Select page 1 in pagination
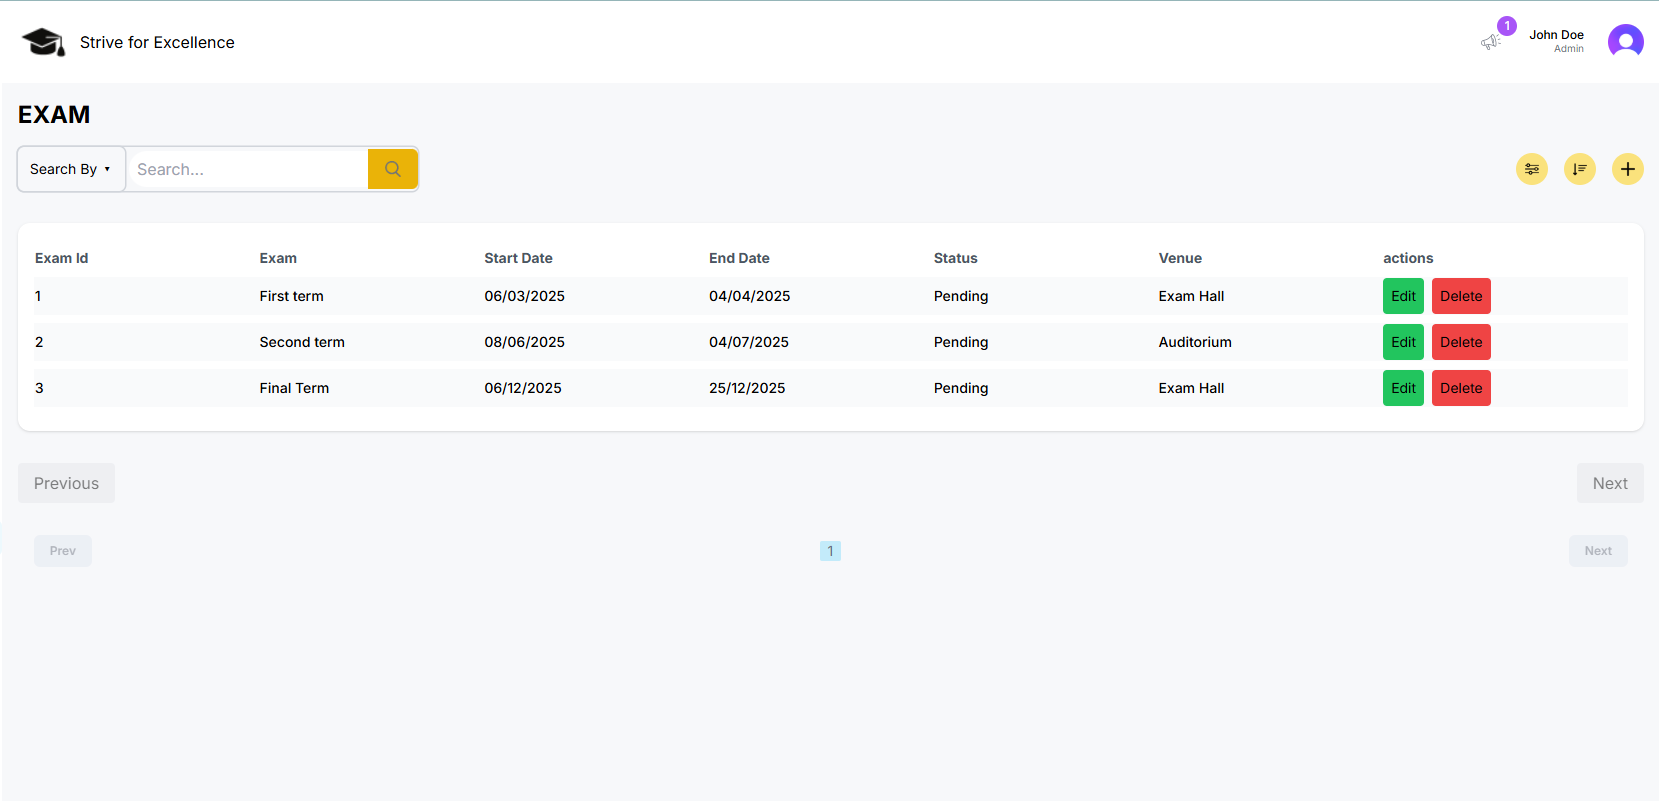The width and height of the screenshot is (1659, 801). coord(830,551)
